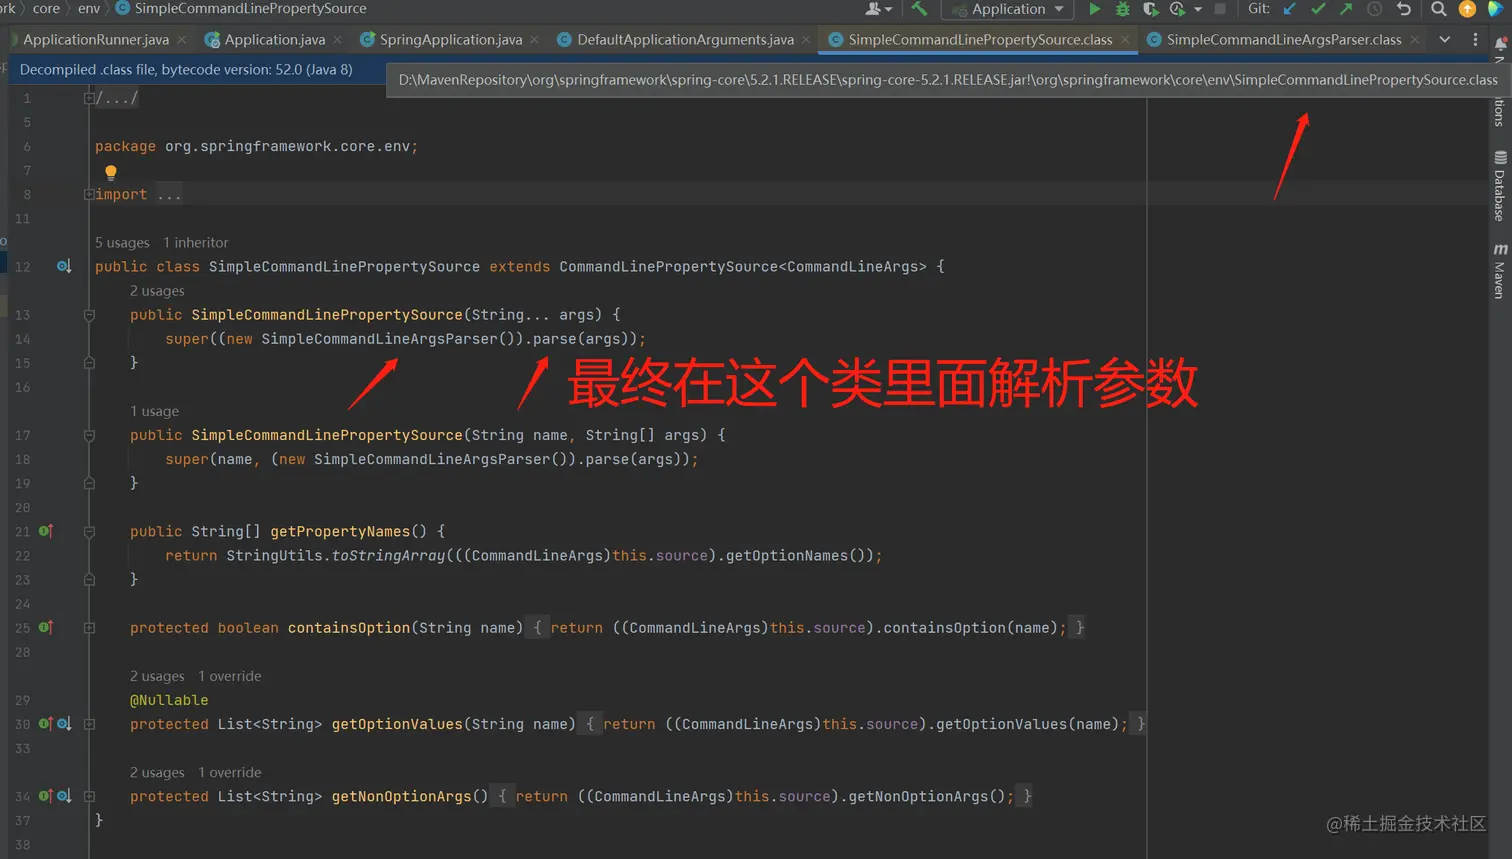Image resolution: width=1512 pixels, height=859 pixels.
Task: Run with coverage using the shield icon
Action: pos(1151,9)
